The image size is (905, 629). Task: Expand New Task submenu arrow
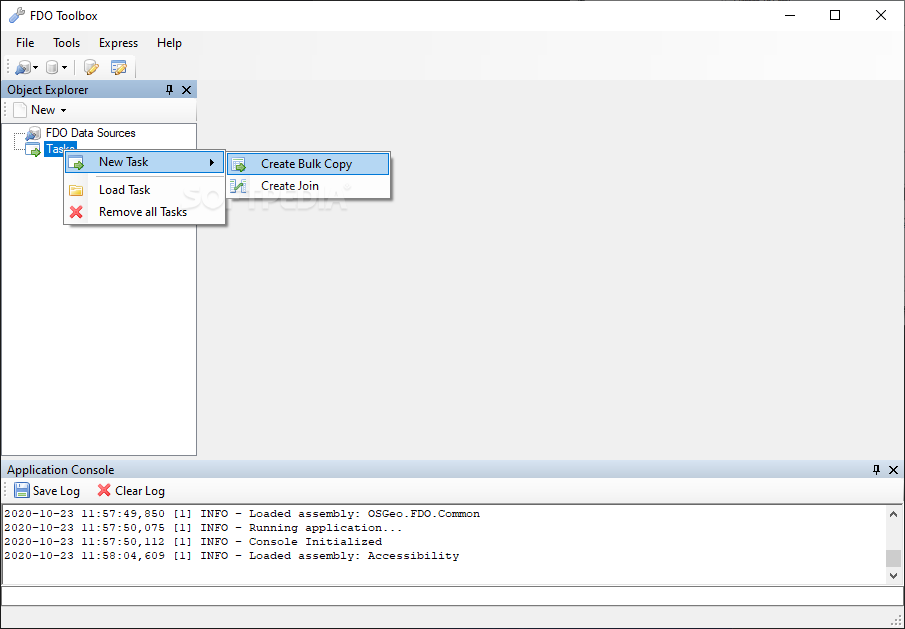[212, 163]
